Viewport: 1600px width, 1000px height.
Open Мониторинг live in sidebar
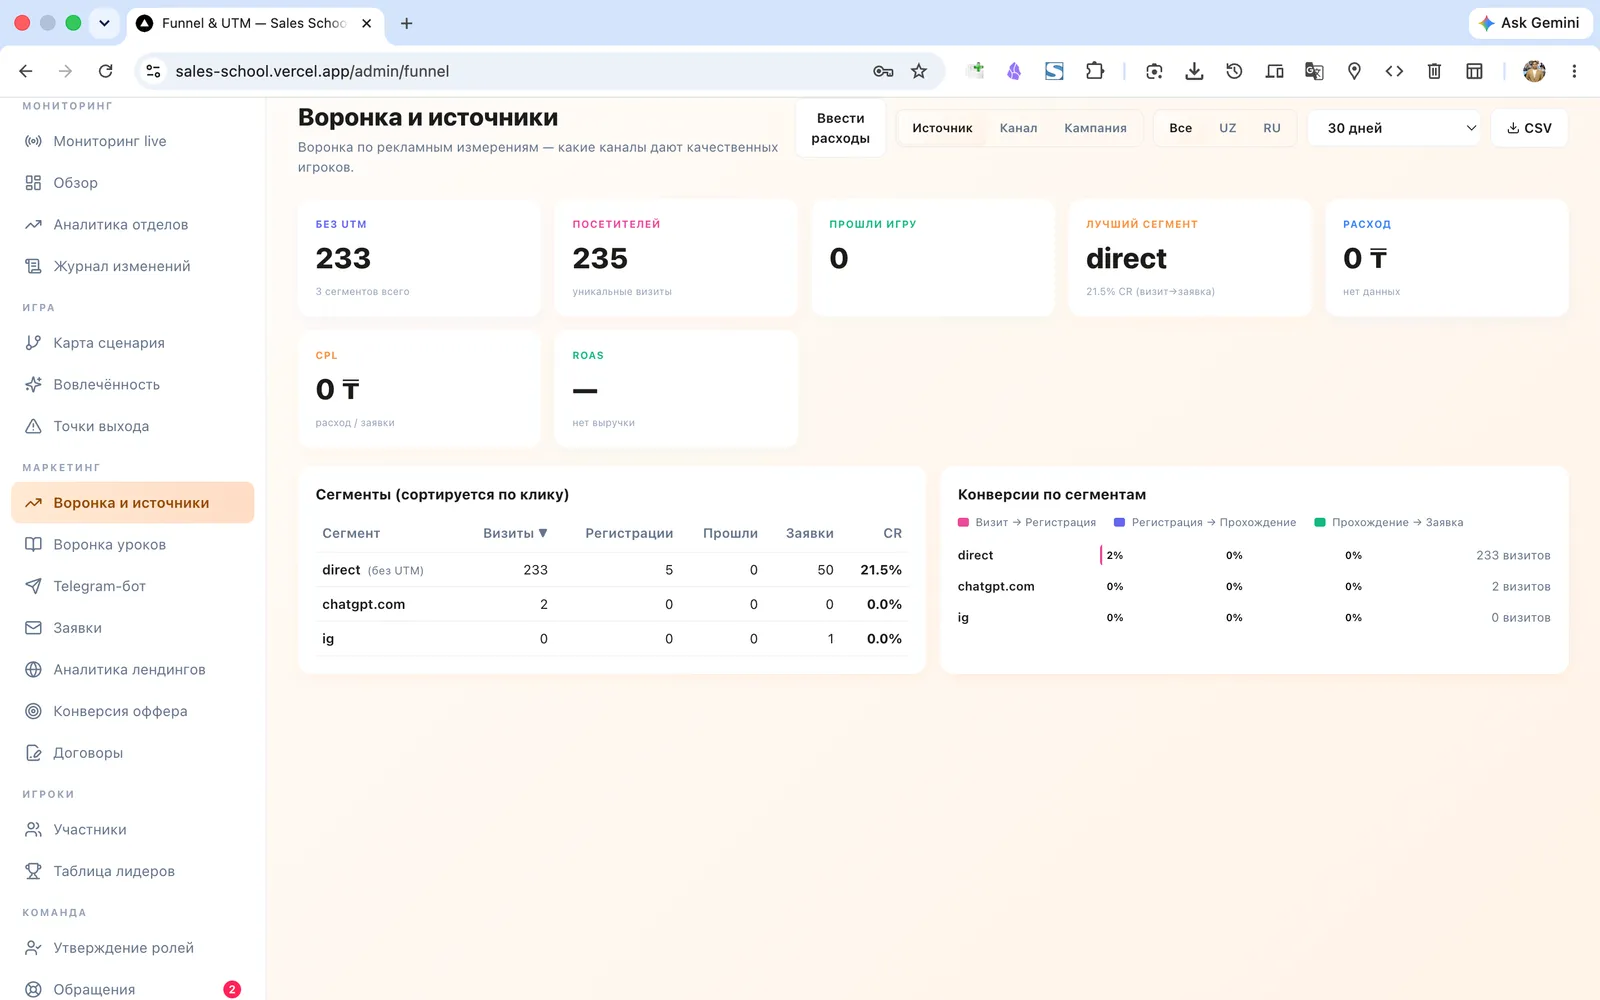tap(132, 141)
